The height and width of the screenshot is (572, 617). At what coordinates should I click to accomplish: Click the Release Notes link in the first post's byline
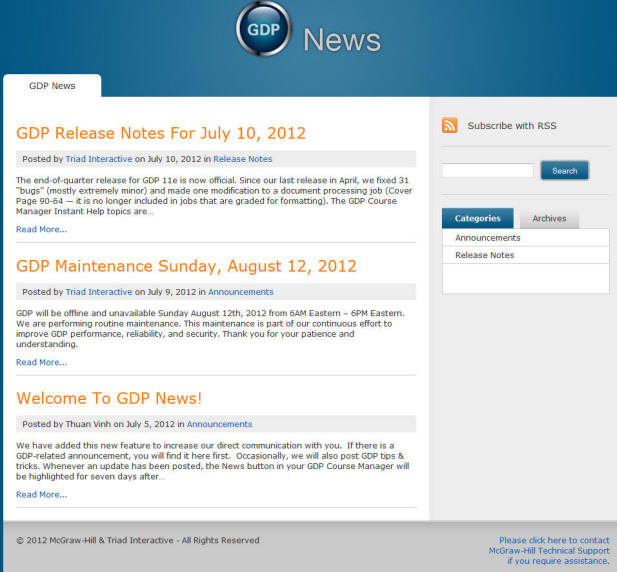pos(243,159)
